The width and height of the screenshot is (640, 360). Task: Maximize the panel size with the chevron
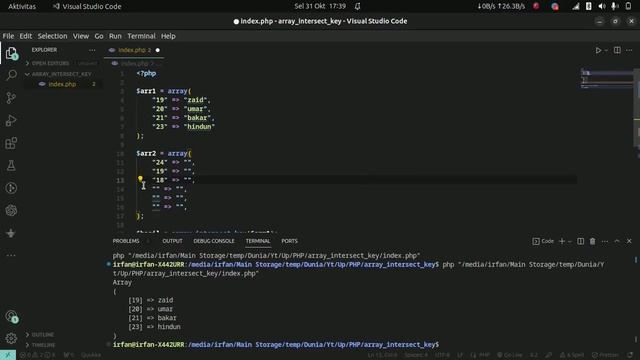tap(617, 241)
